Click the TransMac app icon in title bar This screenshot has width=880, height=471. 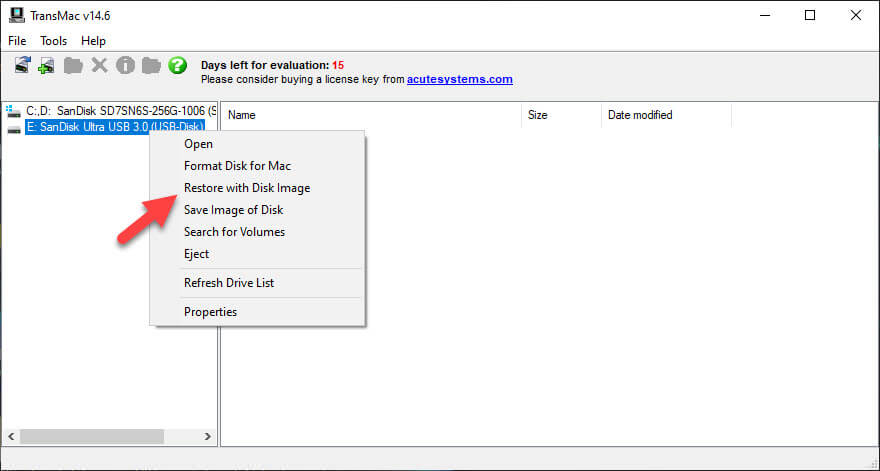16,15
